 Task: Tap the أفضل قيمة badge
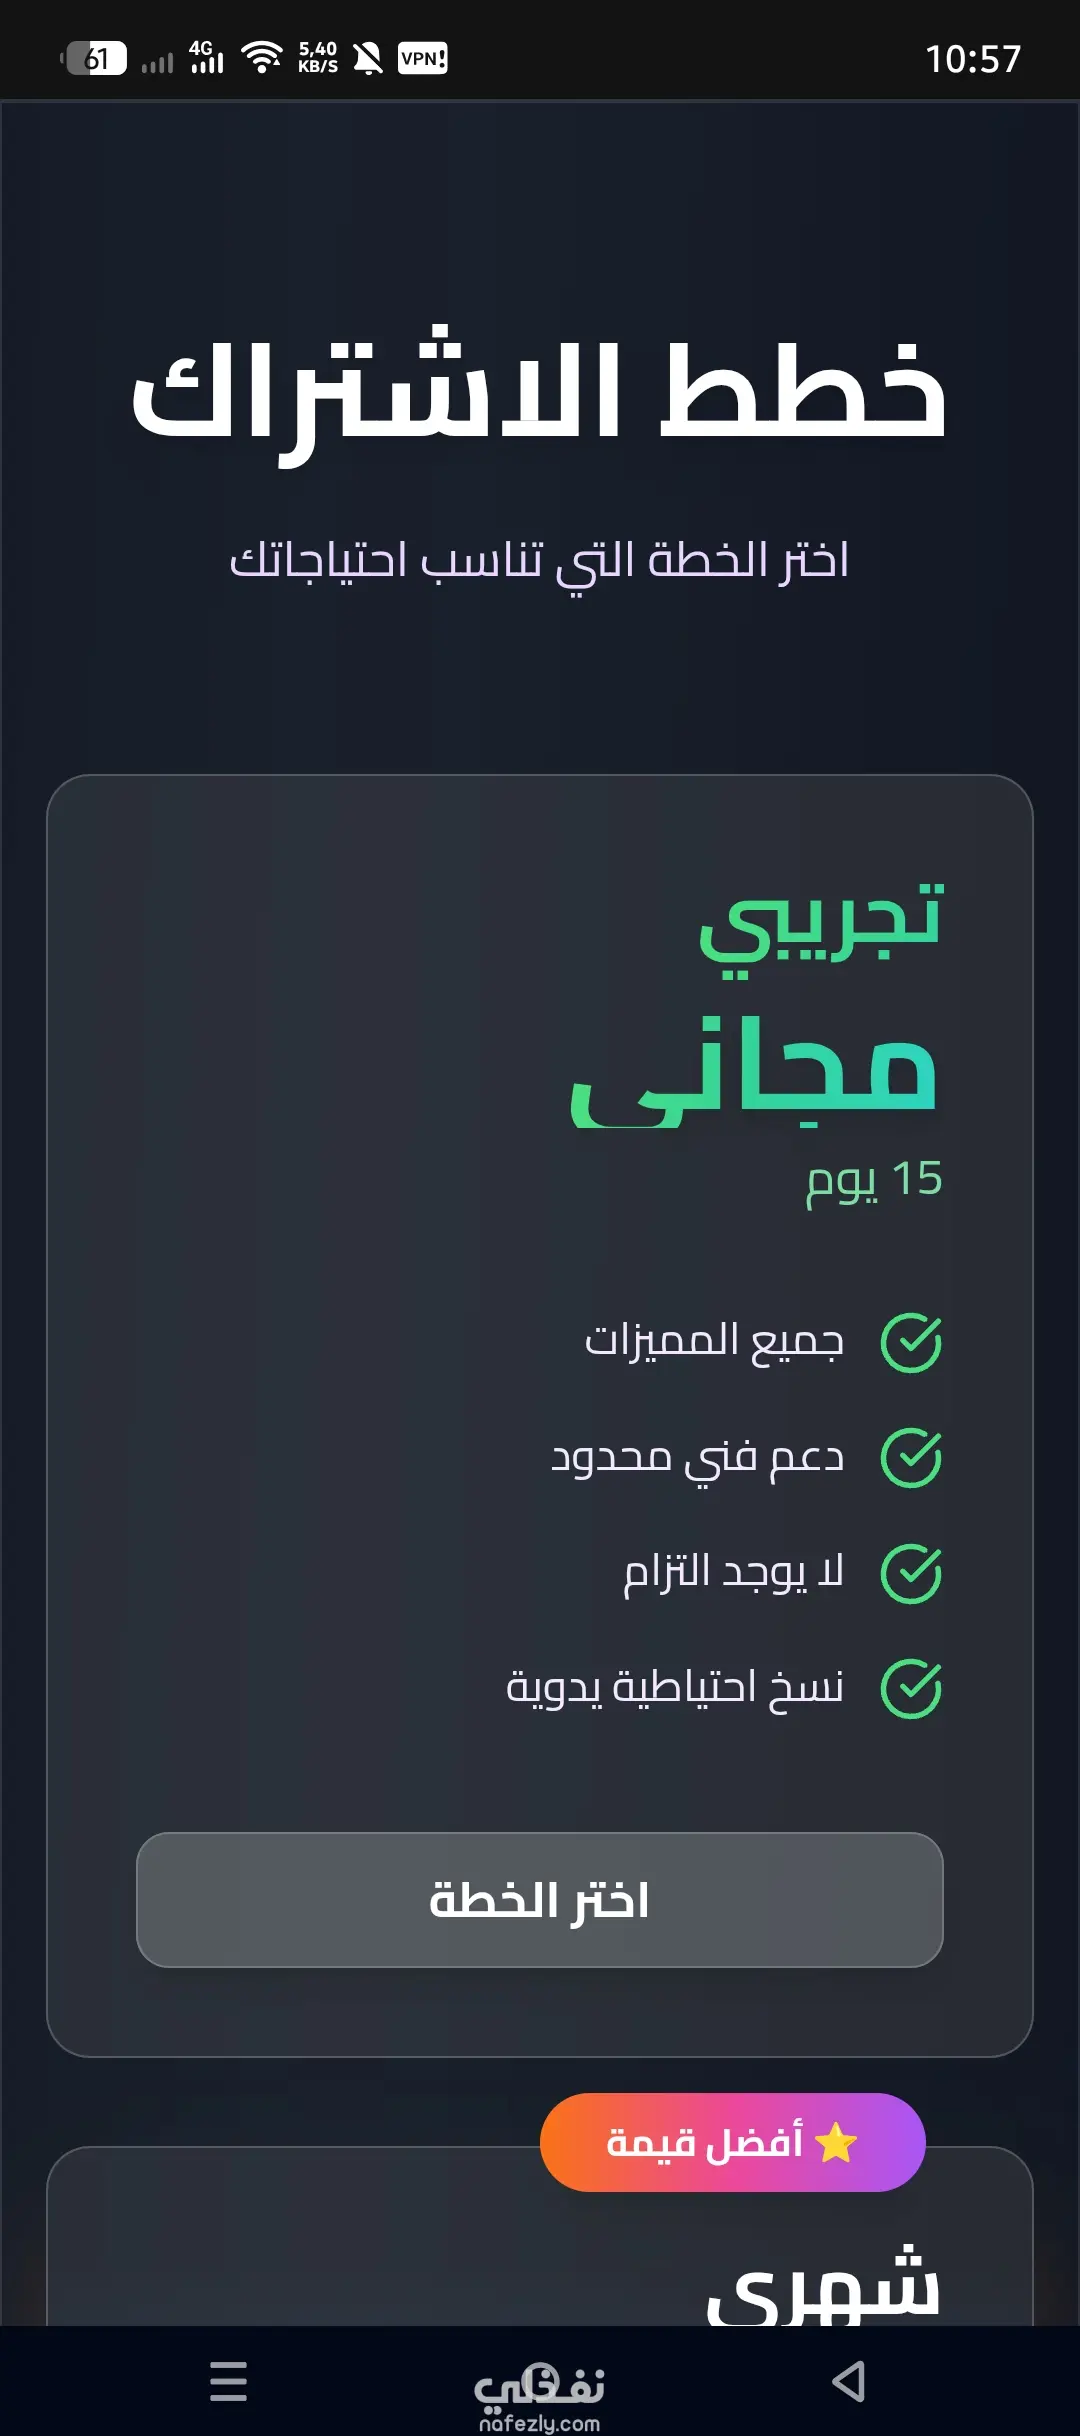tap(732, 2142)
